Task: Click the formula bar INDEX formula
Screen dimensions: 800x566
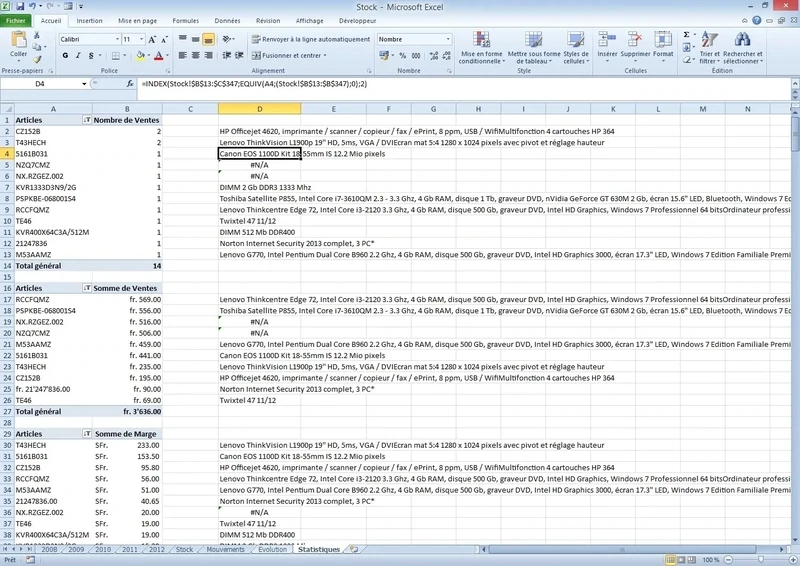Action: click(x=254, y=84)
